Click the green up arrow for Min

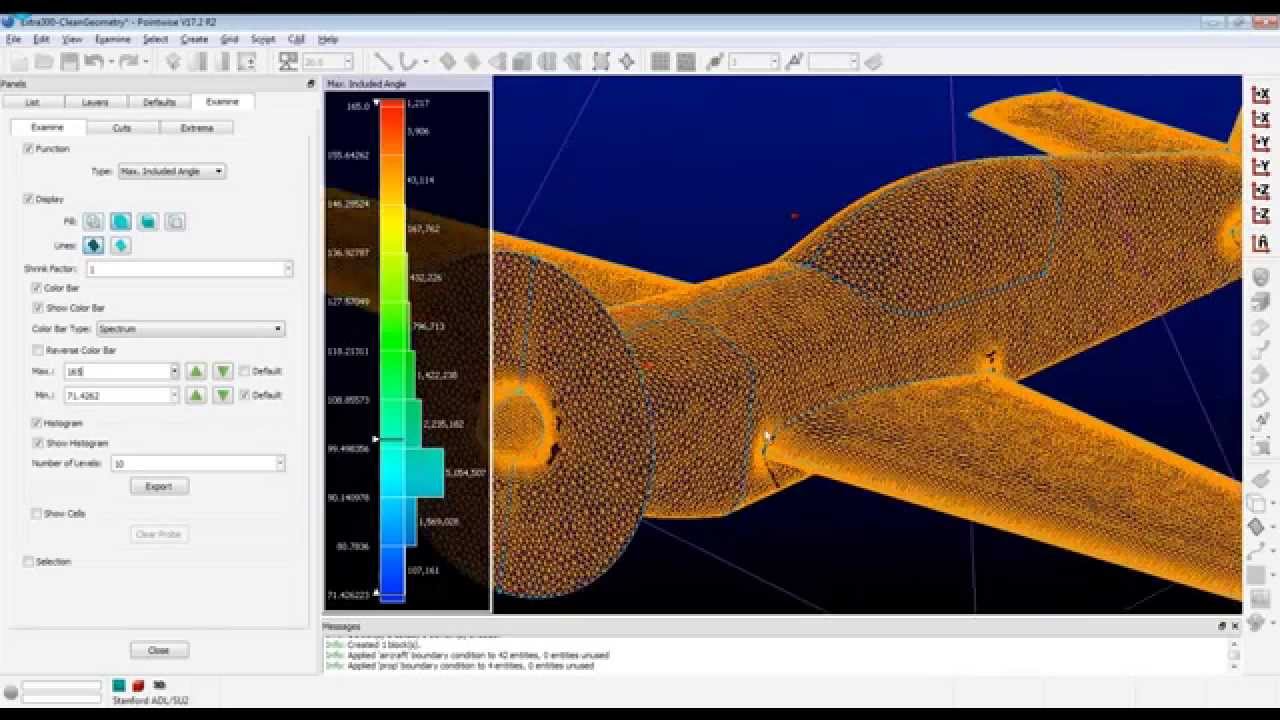(x=196, y=395)
